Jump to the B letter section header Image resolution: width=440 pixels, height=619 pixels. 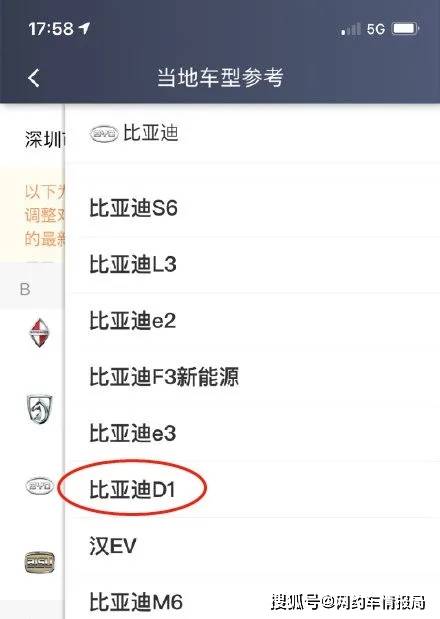pos(25,289)
